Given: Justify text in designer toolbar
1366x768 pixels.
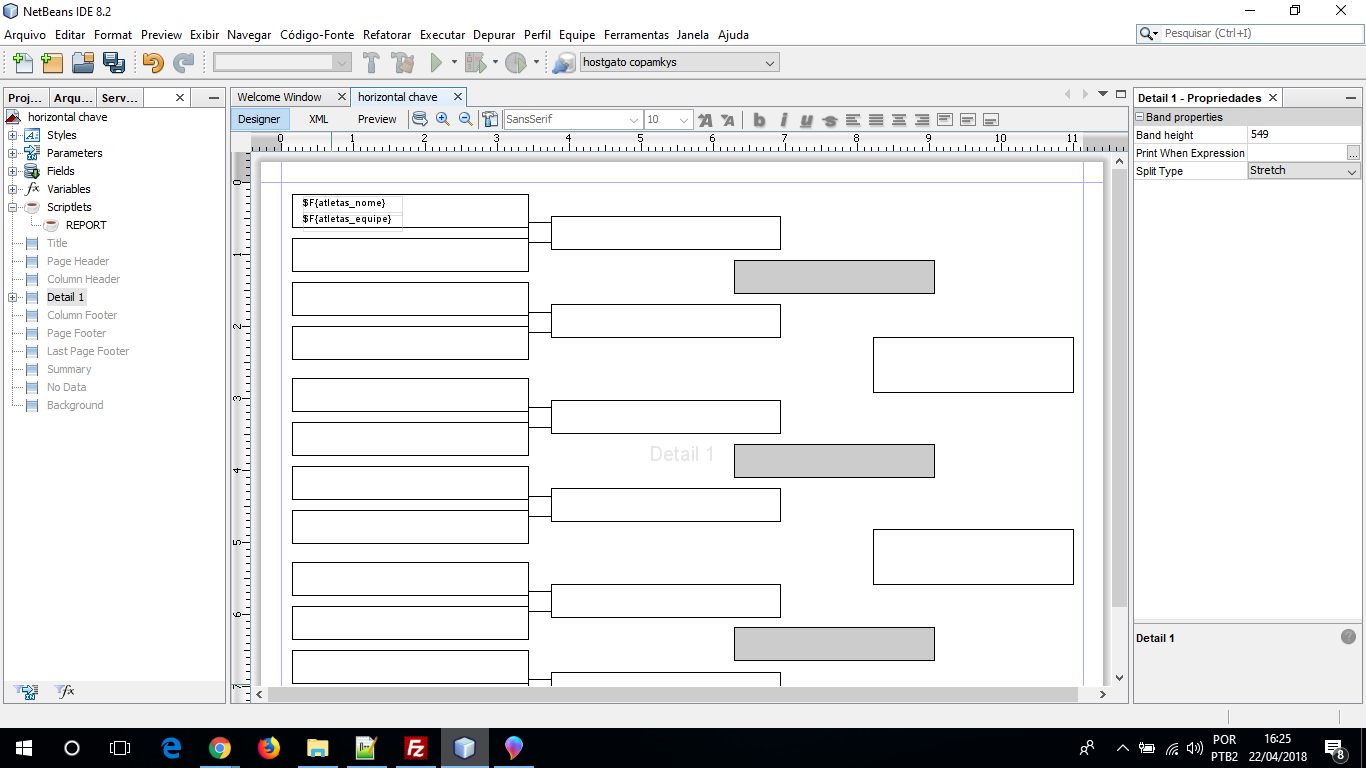Looking at the screenshot, I should click(876, 120).
